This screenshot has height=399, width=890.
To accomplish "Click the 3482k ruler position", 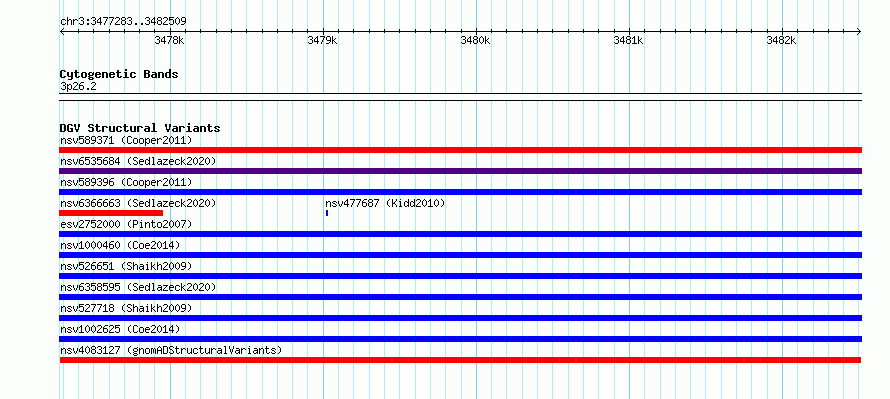I will pyautogui.click(x=782, y=40).
